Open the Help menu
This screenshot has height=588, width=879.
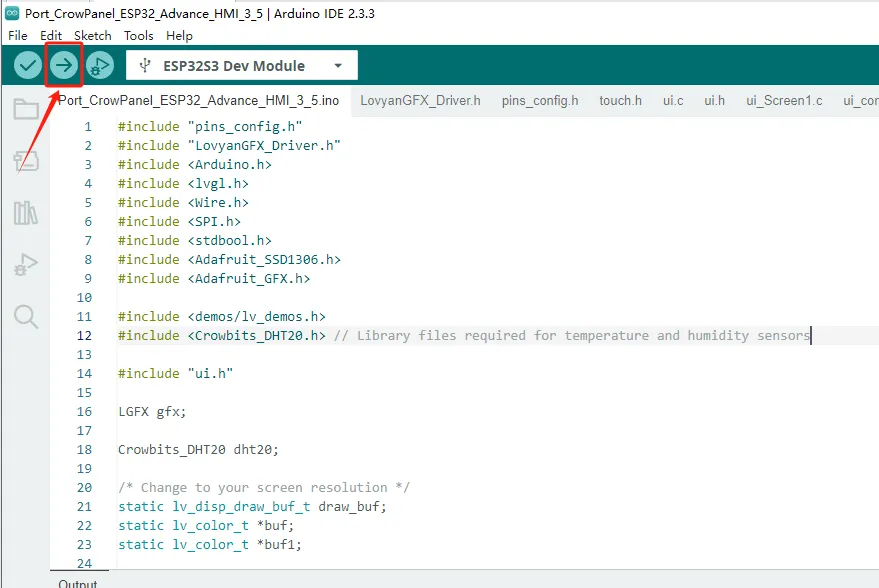tap(180, 35)
